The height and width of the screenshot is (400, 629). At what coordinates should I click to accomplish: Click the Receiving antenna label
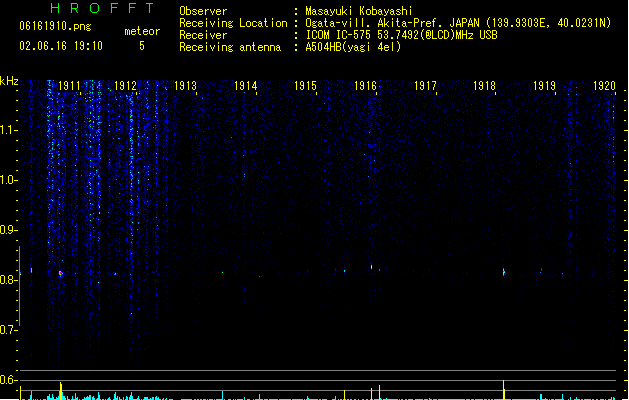pyautogui.click(x=230, y=47)
